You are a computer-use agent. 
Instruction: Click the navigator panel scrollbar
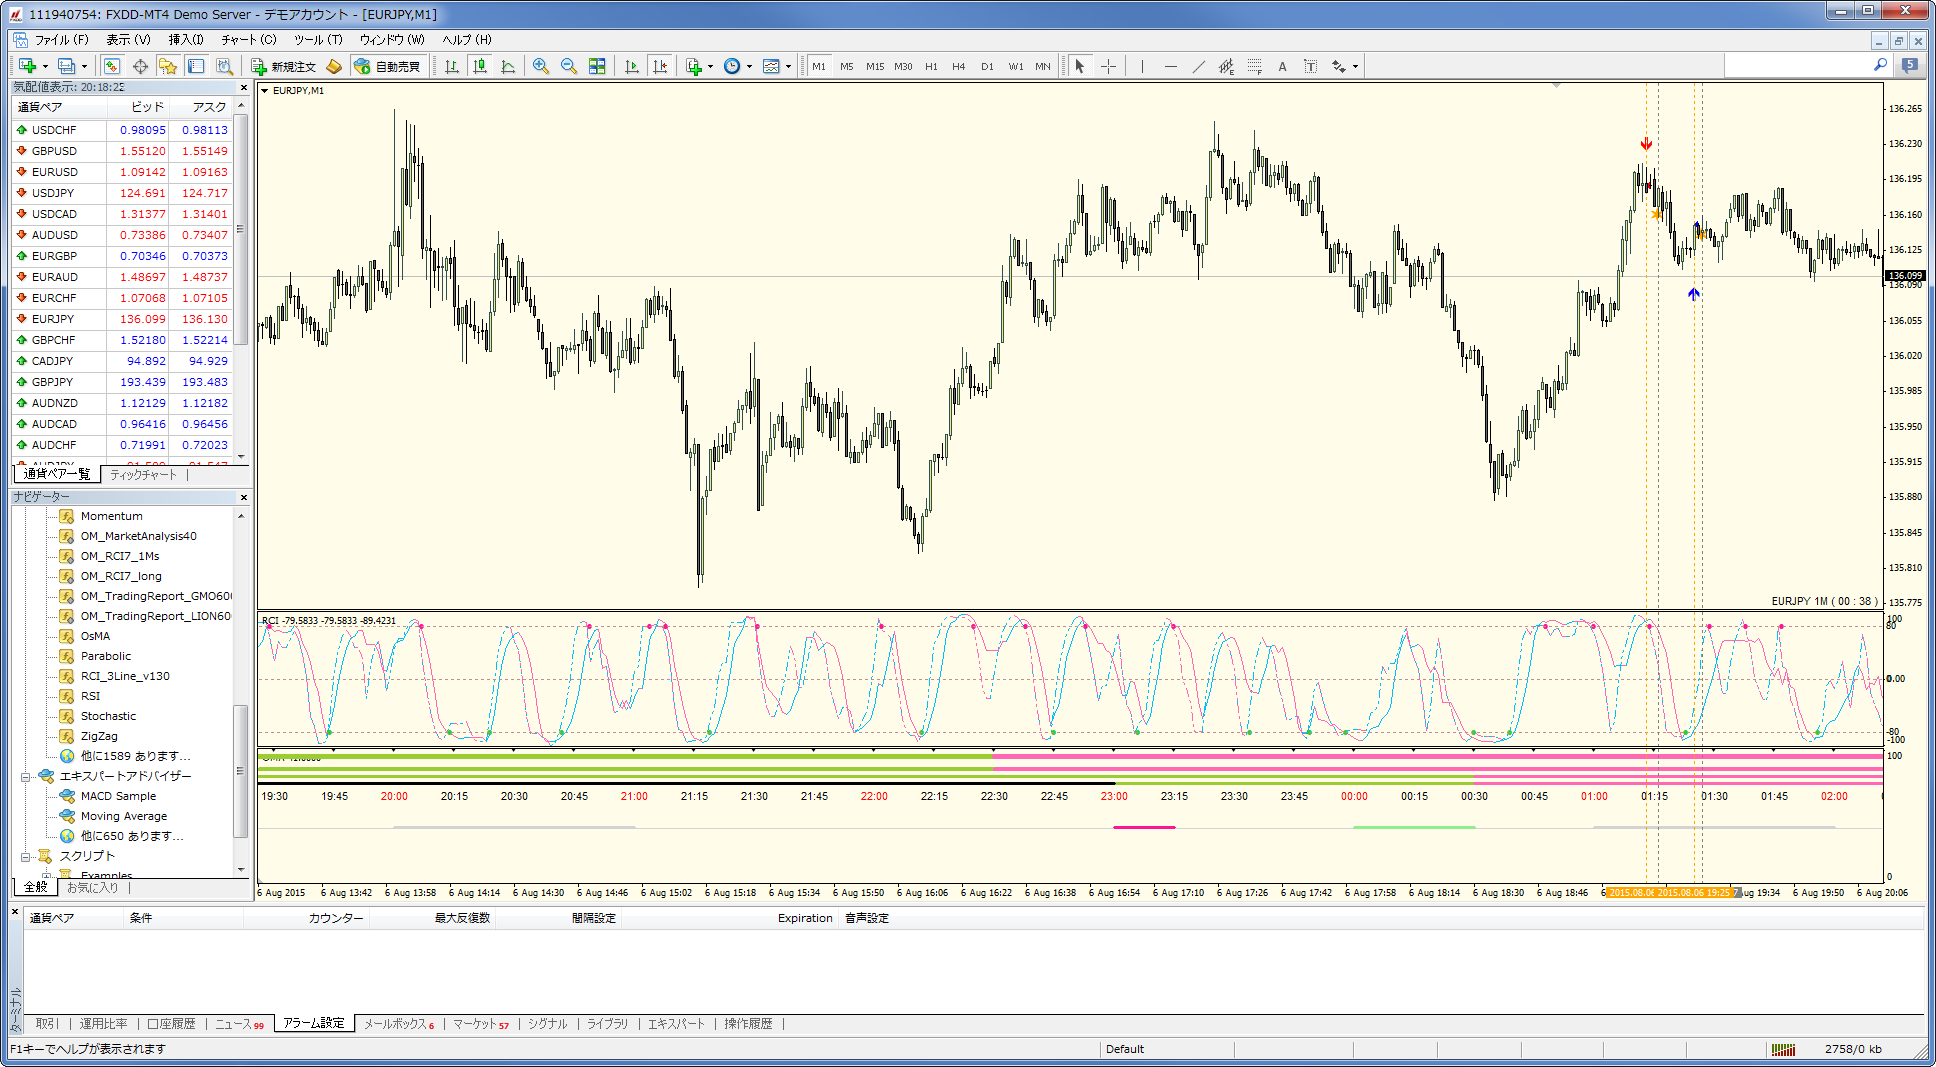click(240, 771)
